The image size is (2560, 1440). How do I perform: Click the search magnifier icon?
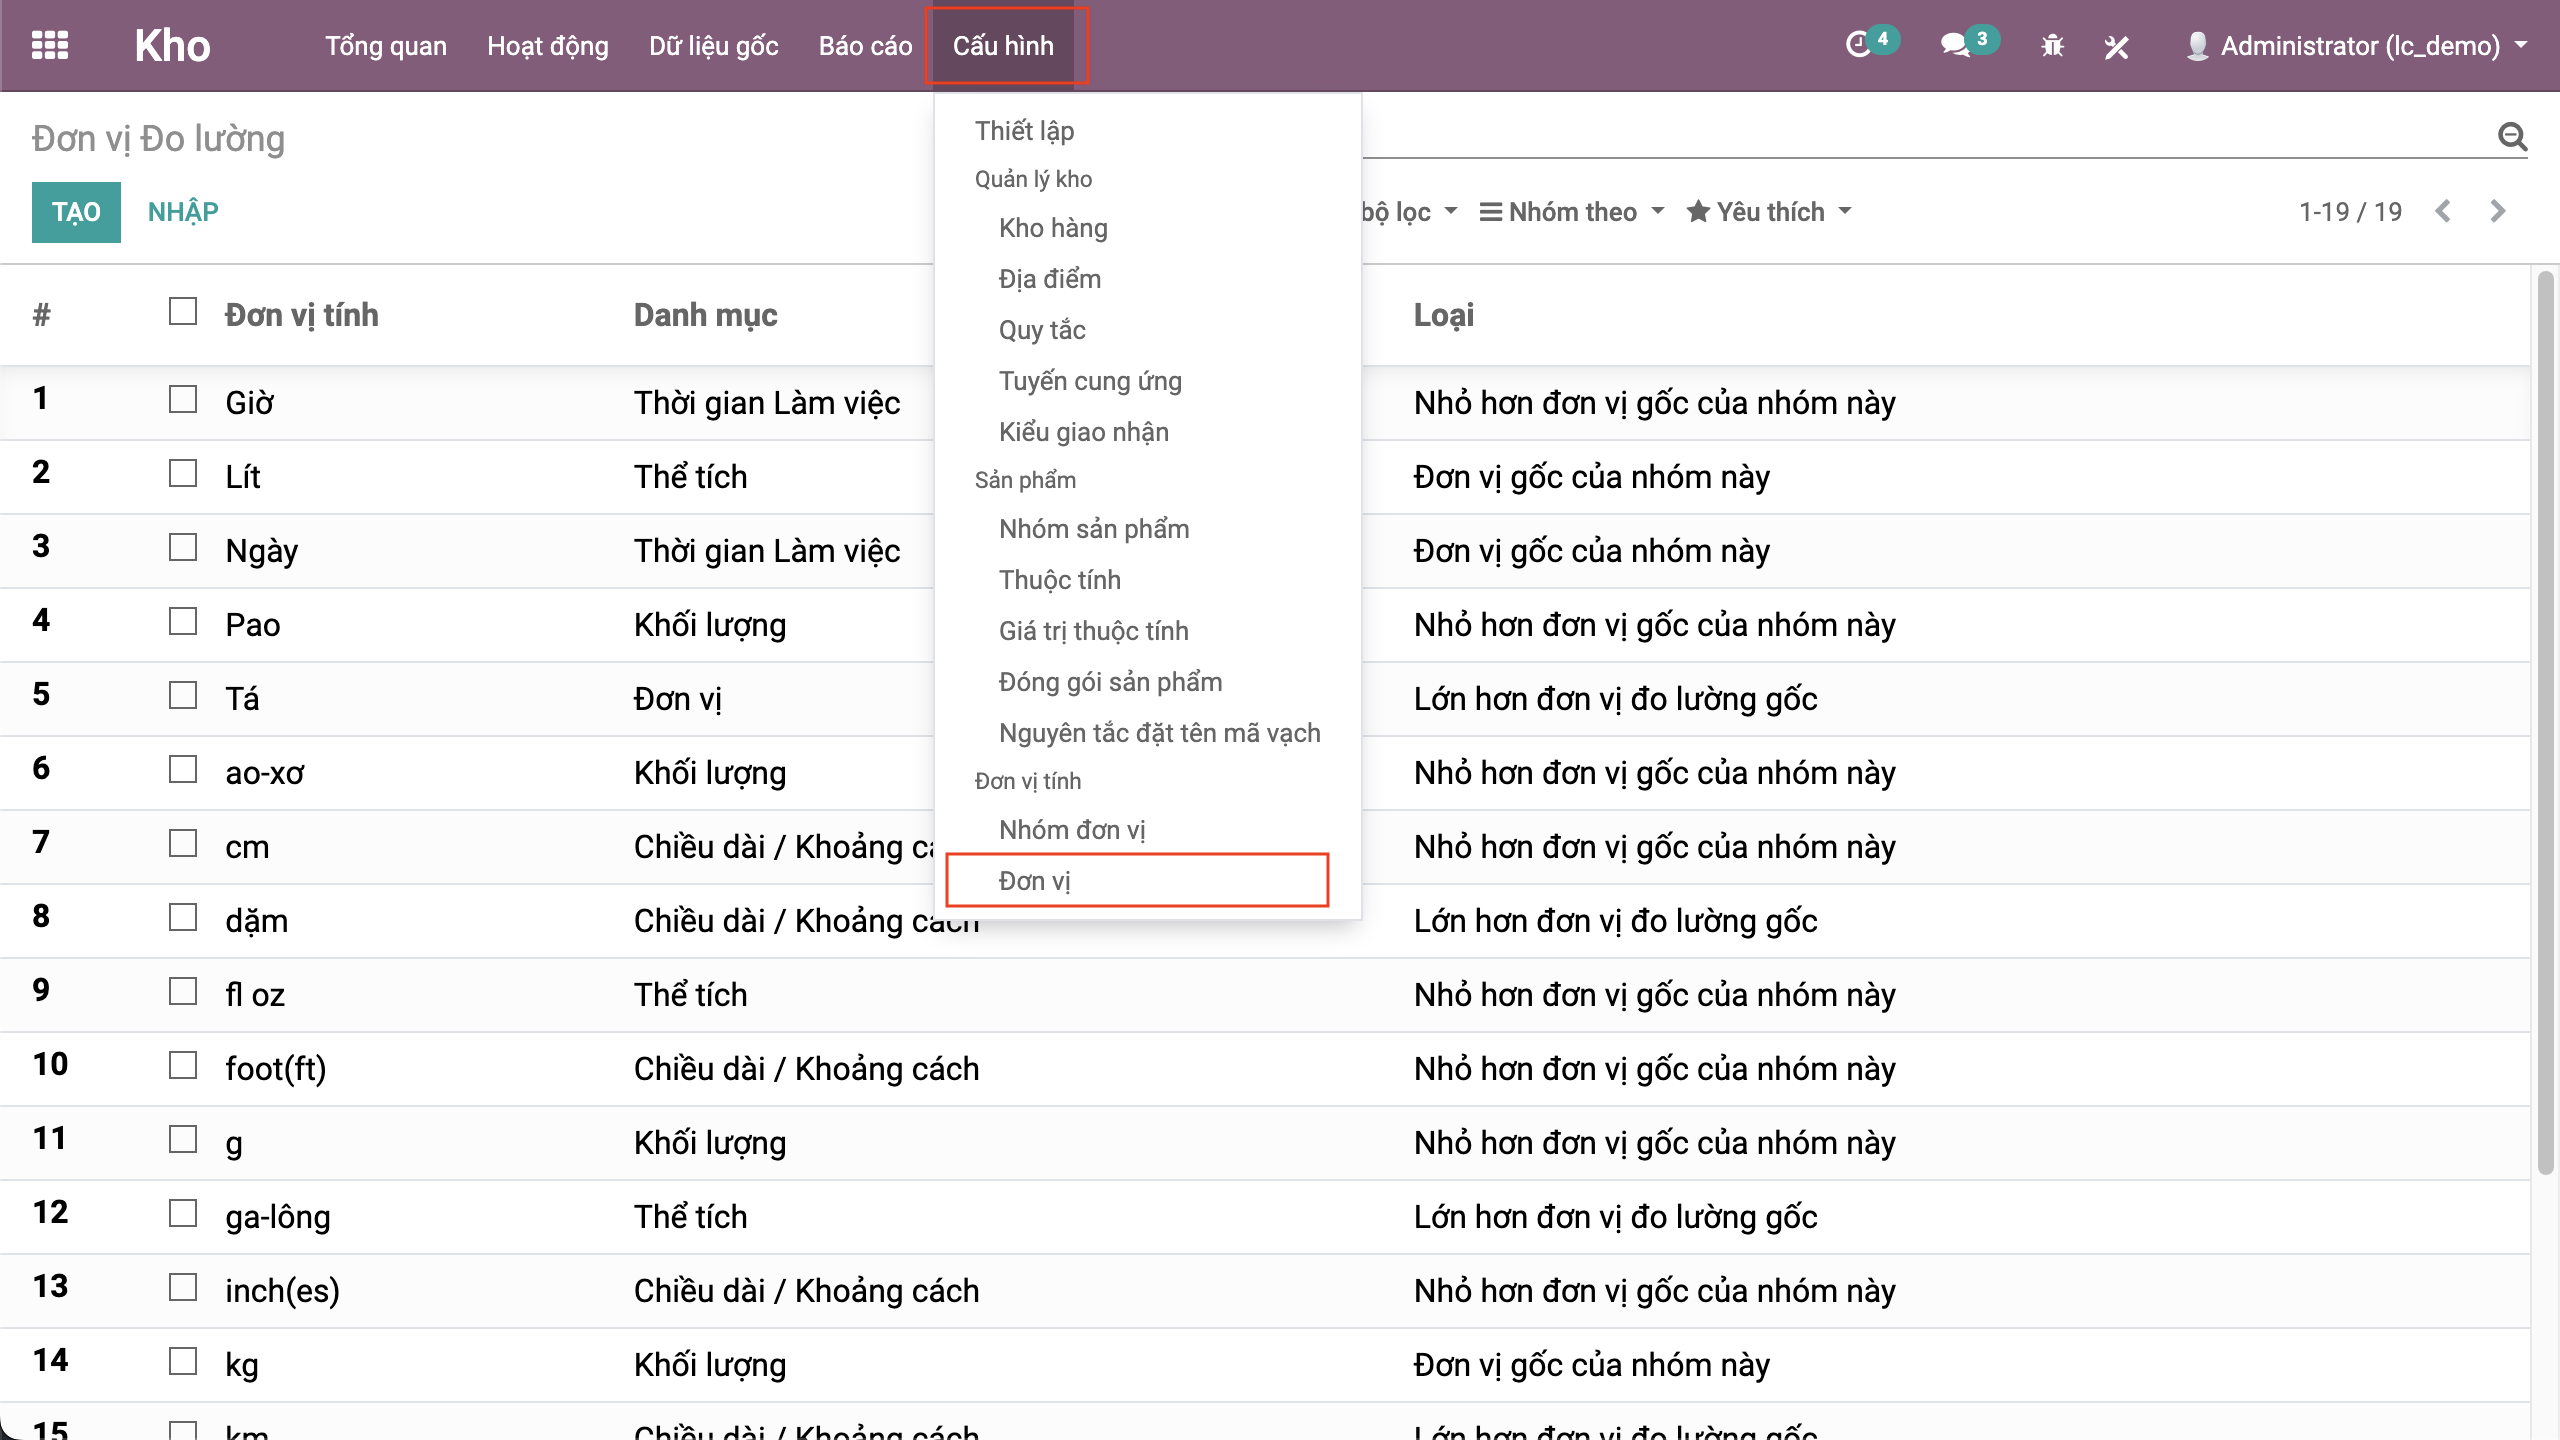point(2512,136)
